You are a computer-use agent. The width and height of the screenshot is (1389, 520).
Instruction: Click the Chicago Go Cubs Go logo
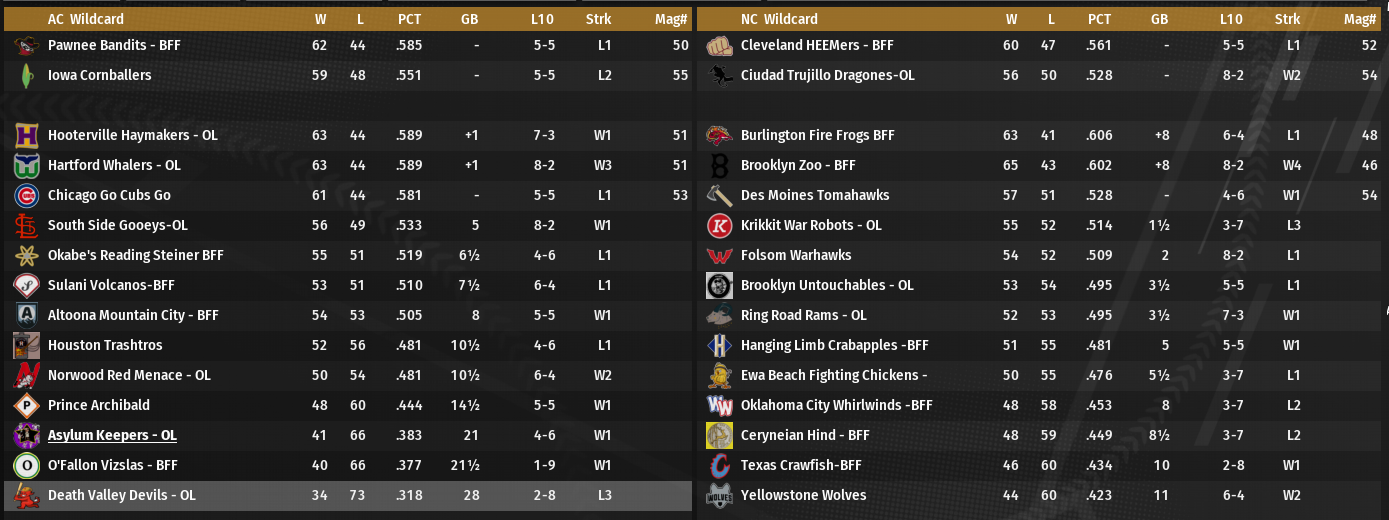[26, 195]
